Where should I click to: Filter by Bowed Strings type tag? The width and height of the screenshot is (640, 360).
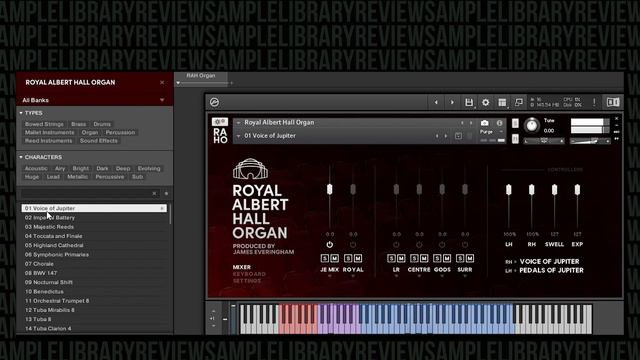click(44, 124)
